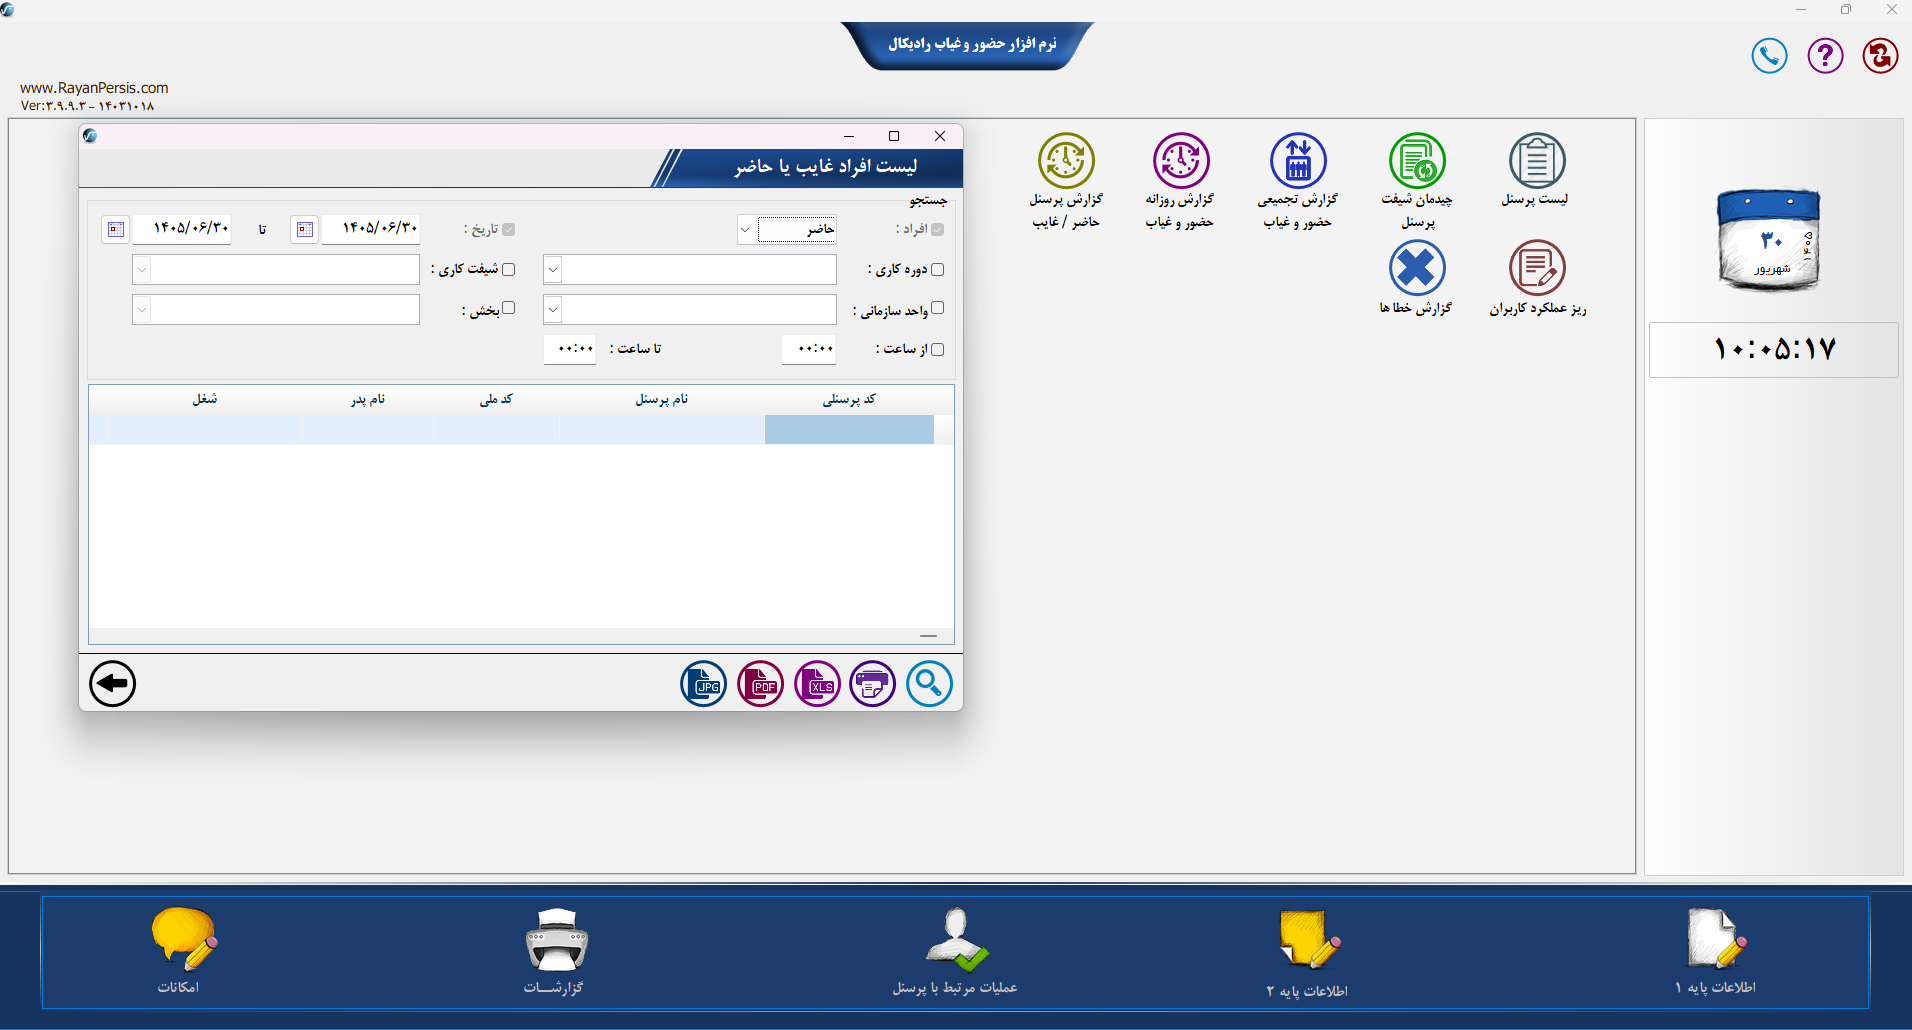This screenshot has height=1030, width=1912.
Task: Click the to-hour (تا ساعت) time field
Action: pos(570,349)
